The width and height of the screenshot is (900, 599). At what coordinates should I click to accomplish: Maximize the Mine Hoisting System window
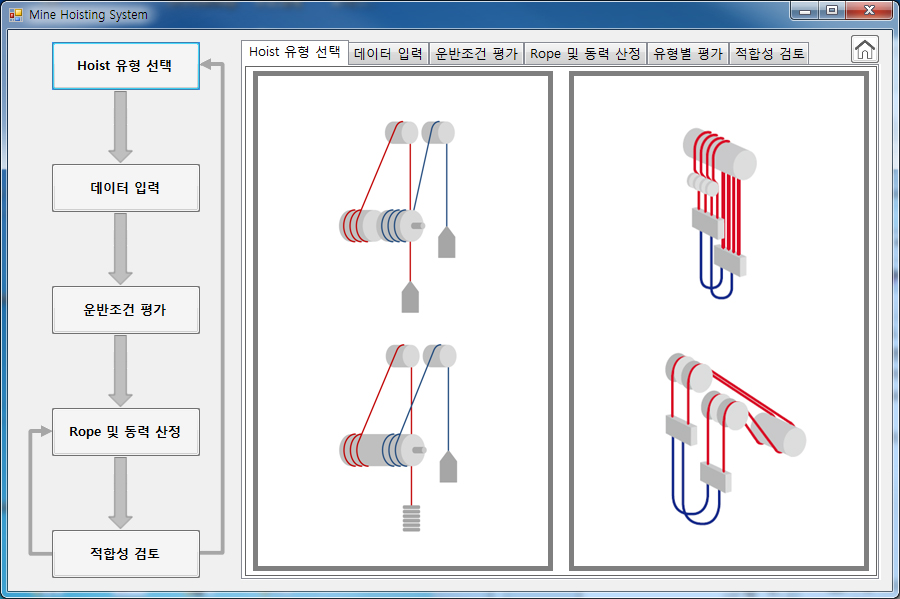pyautogui.click(x=832, y=11)
